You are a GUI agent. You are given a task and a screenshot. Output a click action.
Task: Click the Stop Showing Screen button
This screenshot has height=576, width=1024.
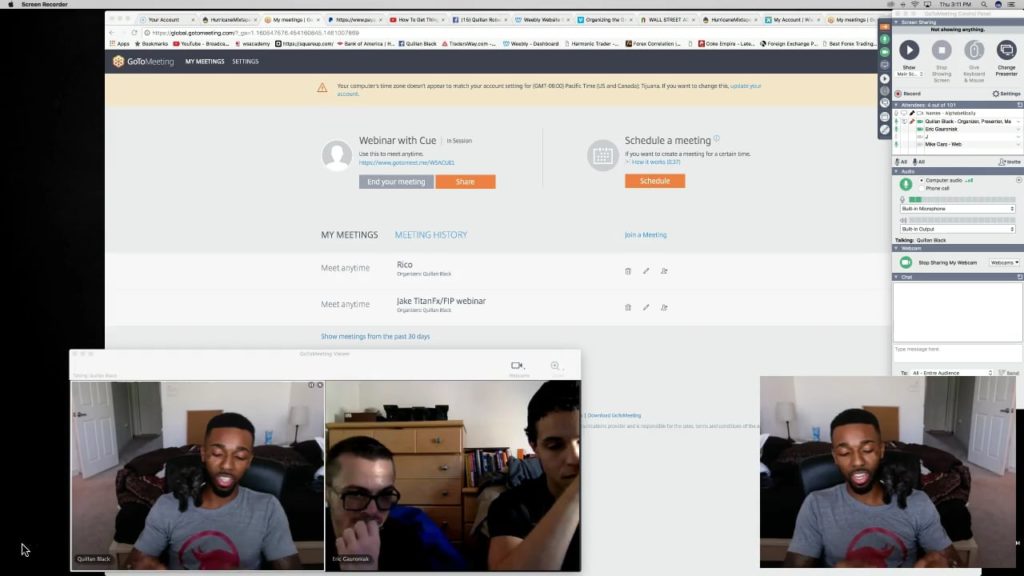point(941,50)
